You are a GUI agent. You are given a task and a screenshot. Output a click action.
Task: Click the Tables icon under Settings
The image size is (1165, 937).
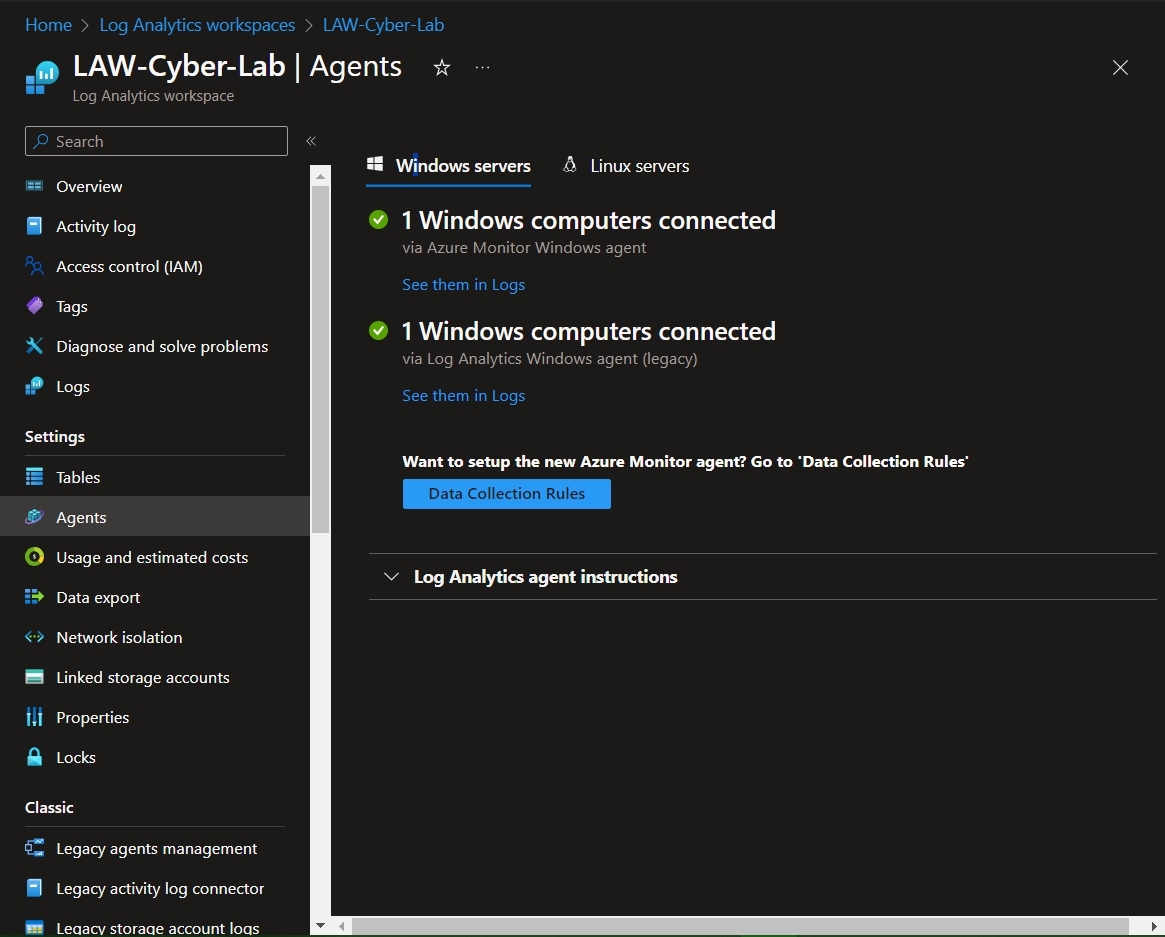(x=34, y=477)
